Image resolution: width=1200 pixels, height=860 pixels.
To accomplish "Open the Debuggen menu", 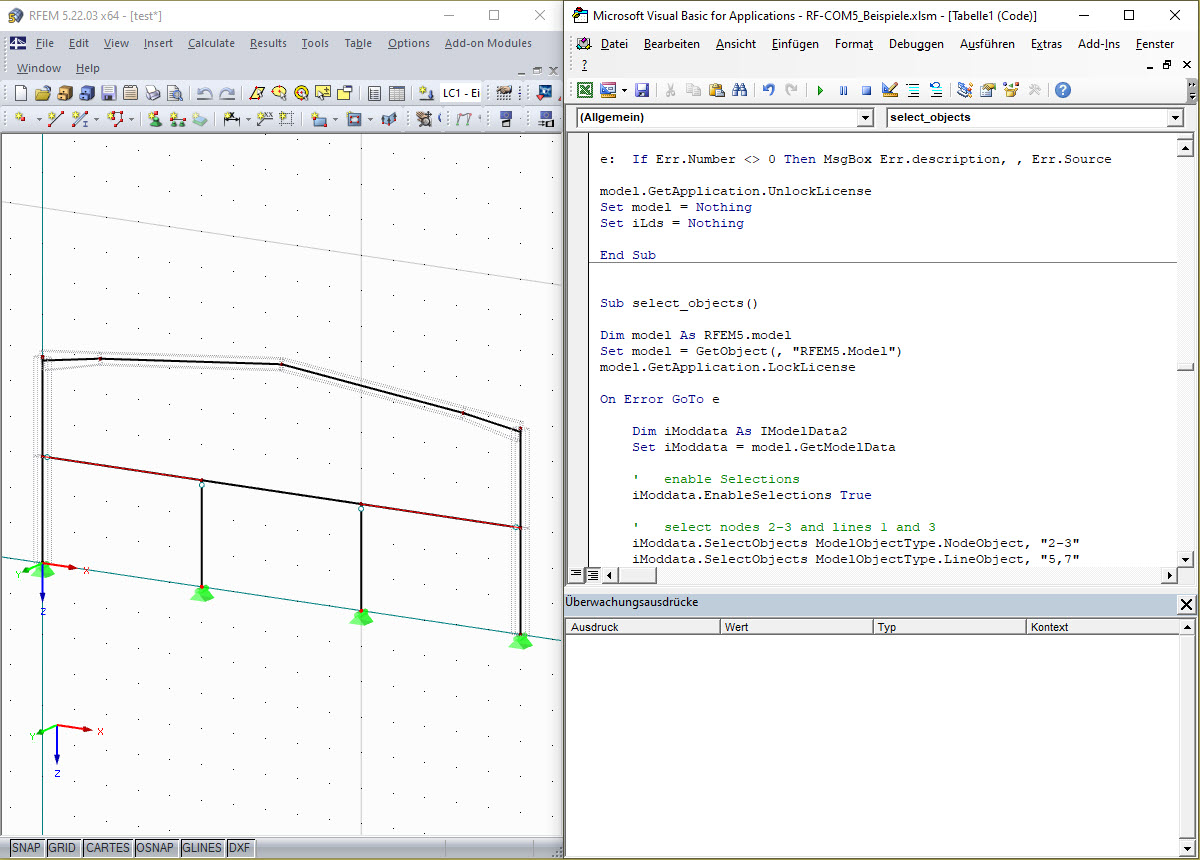I will [916, 44].
